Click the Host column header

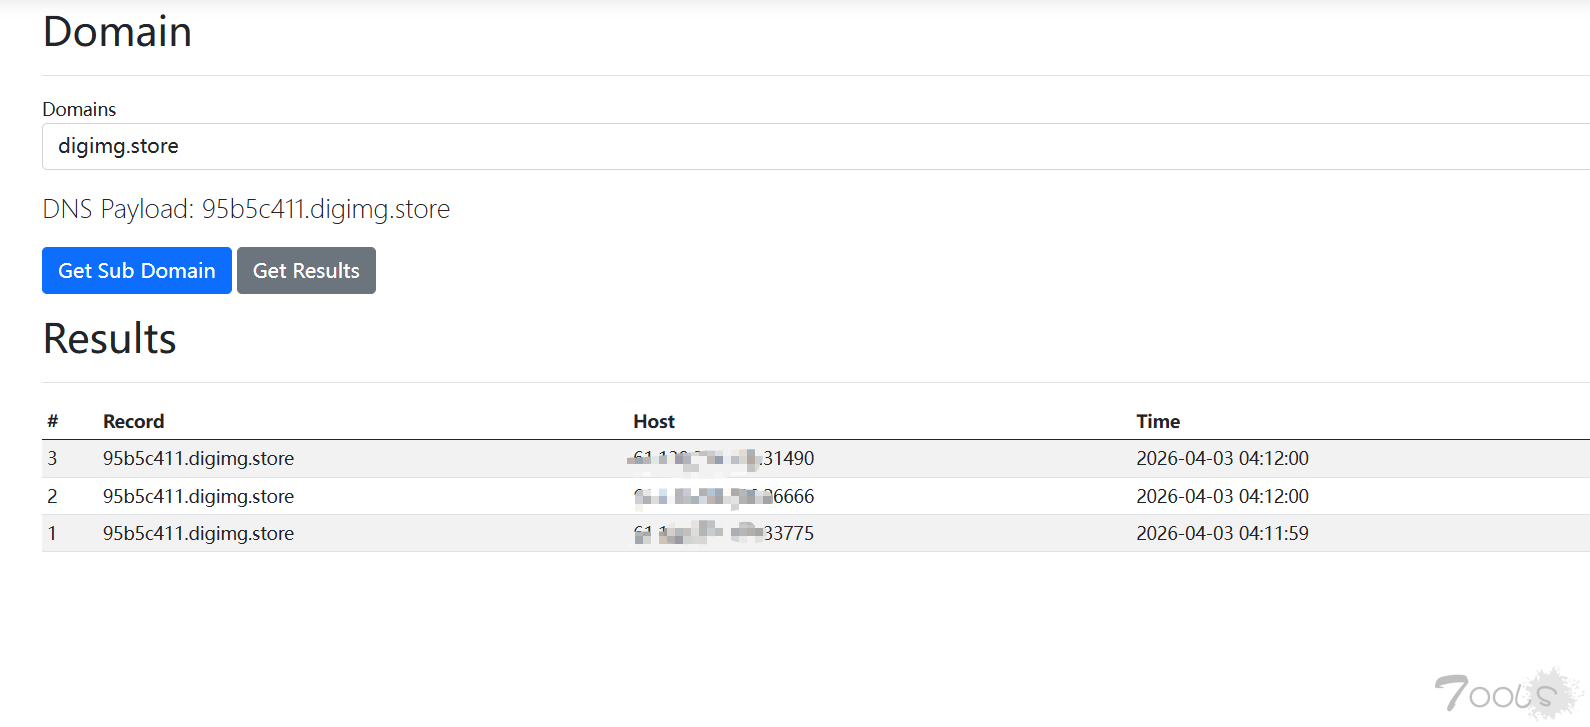654,422
